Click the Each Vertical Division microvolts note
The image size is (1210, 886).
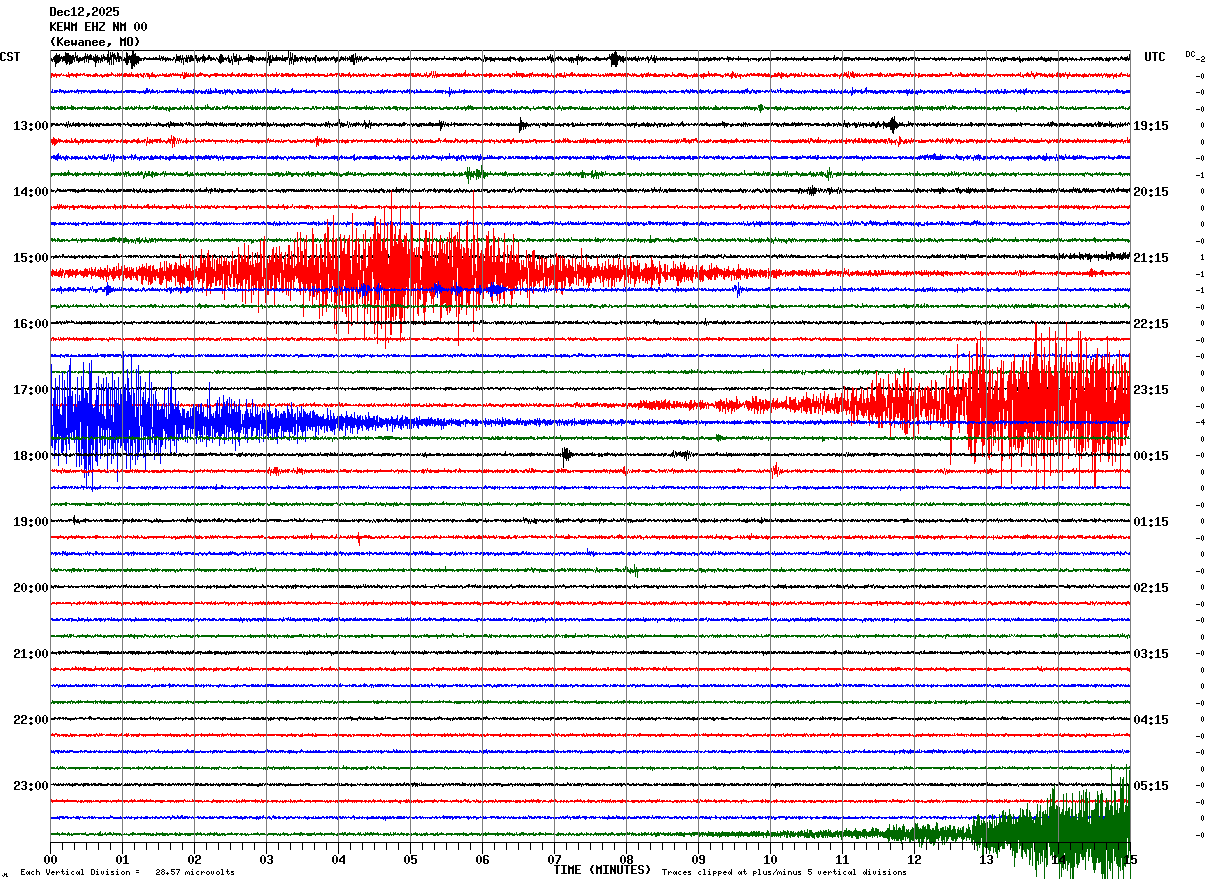tap(127, 873)
